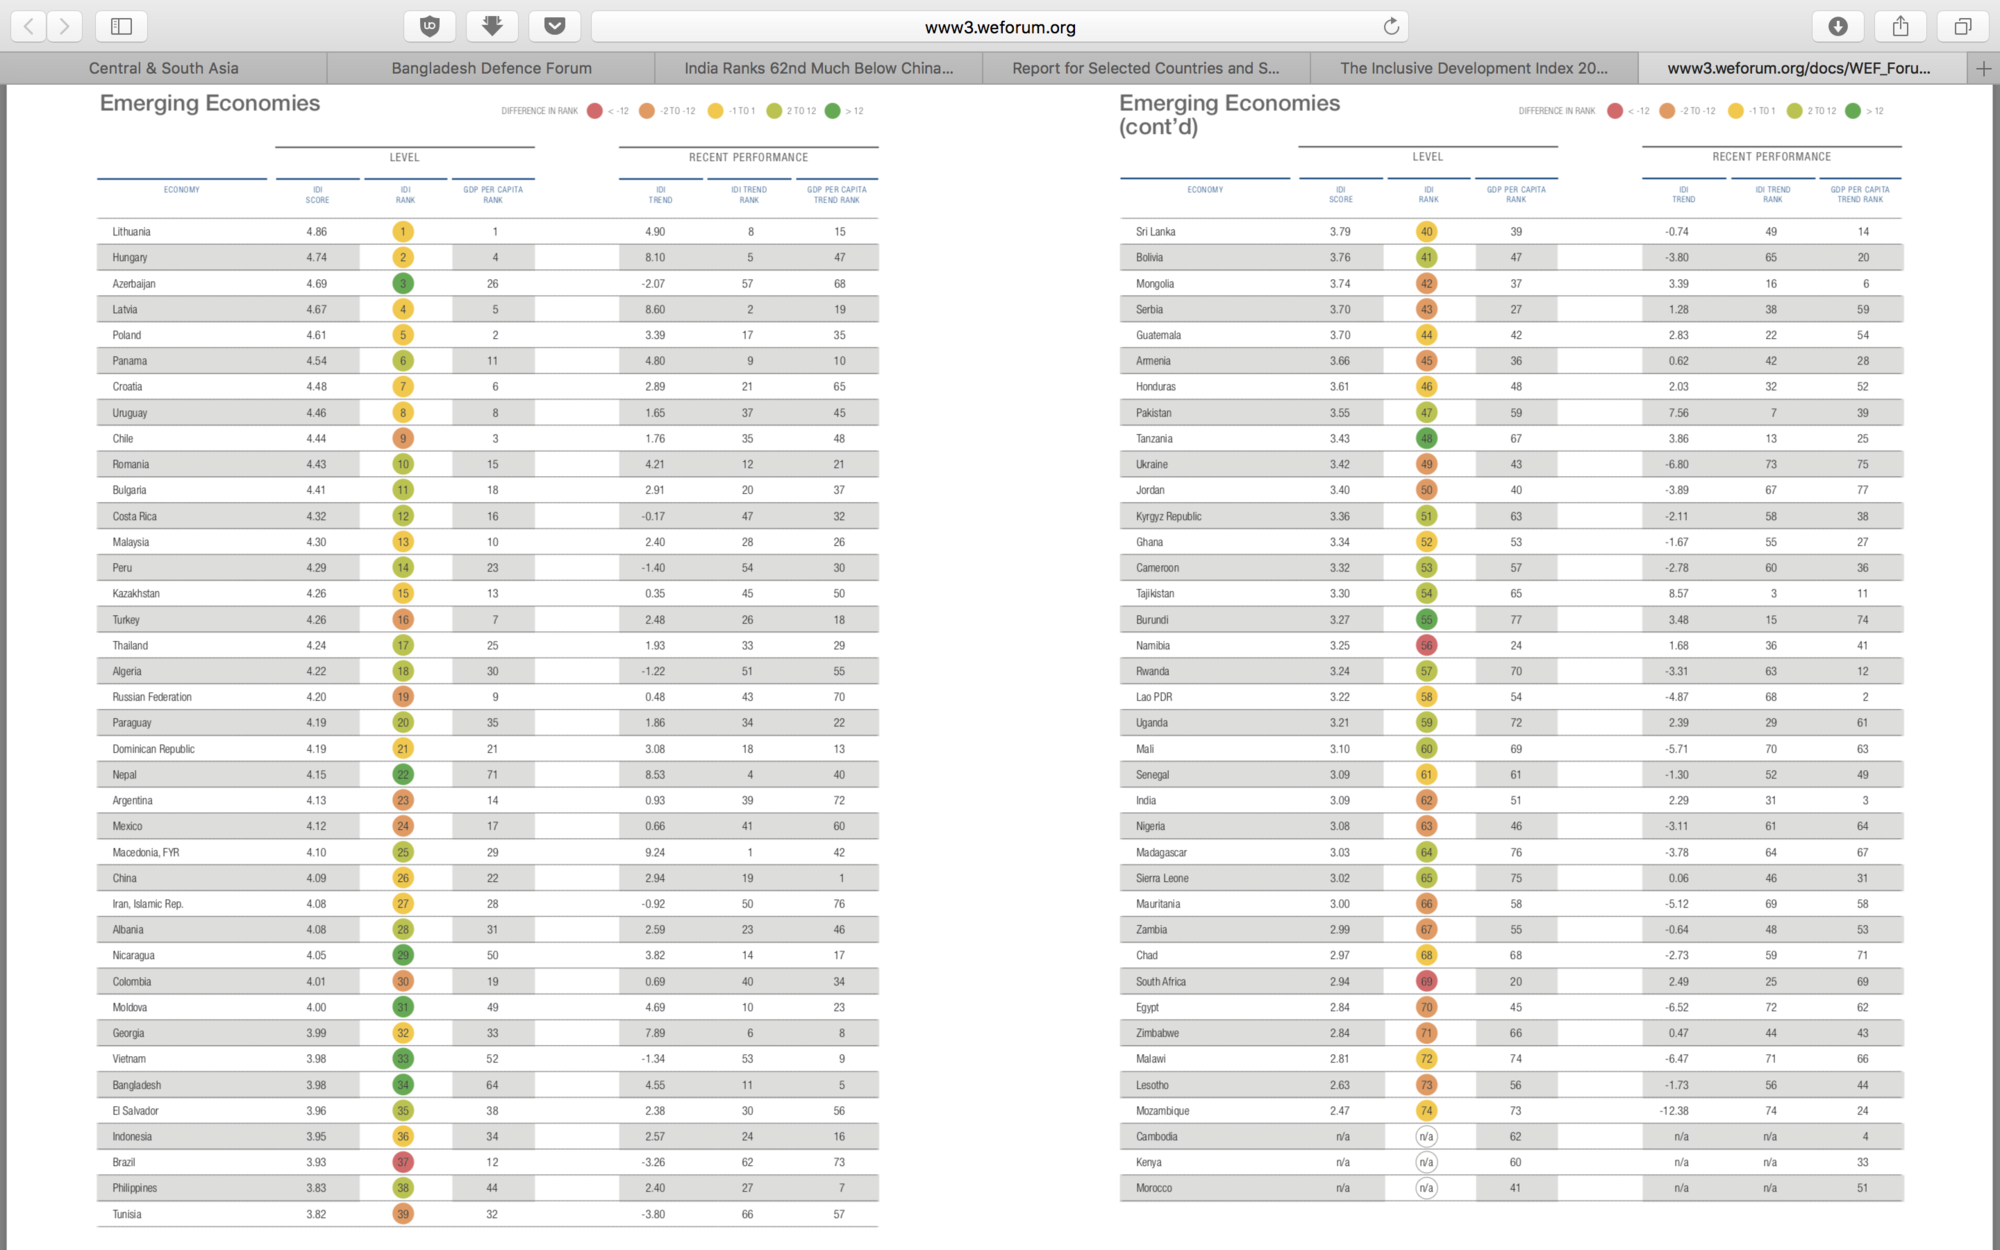
Task: Click the right table's GDP PER CAPITA RANK header
Action: point(1516,194)
